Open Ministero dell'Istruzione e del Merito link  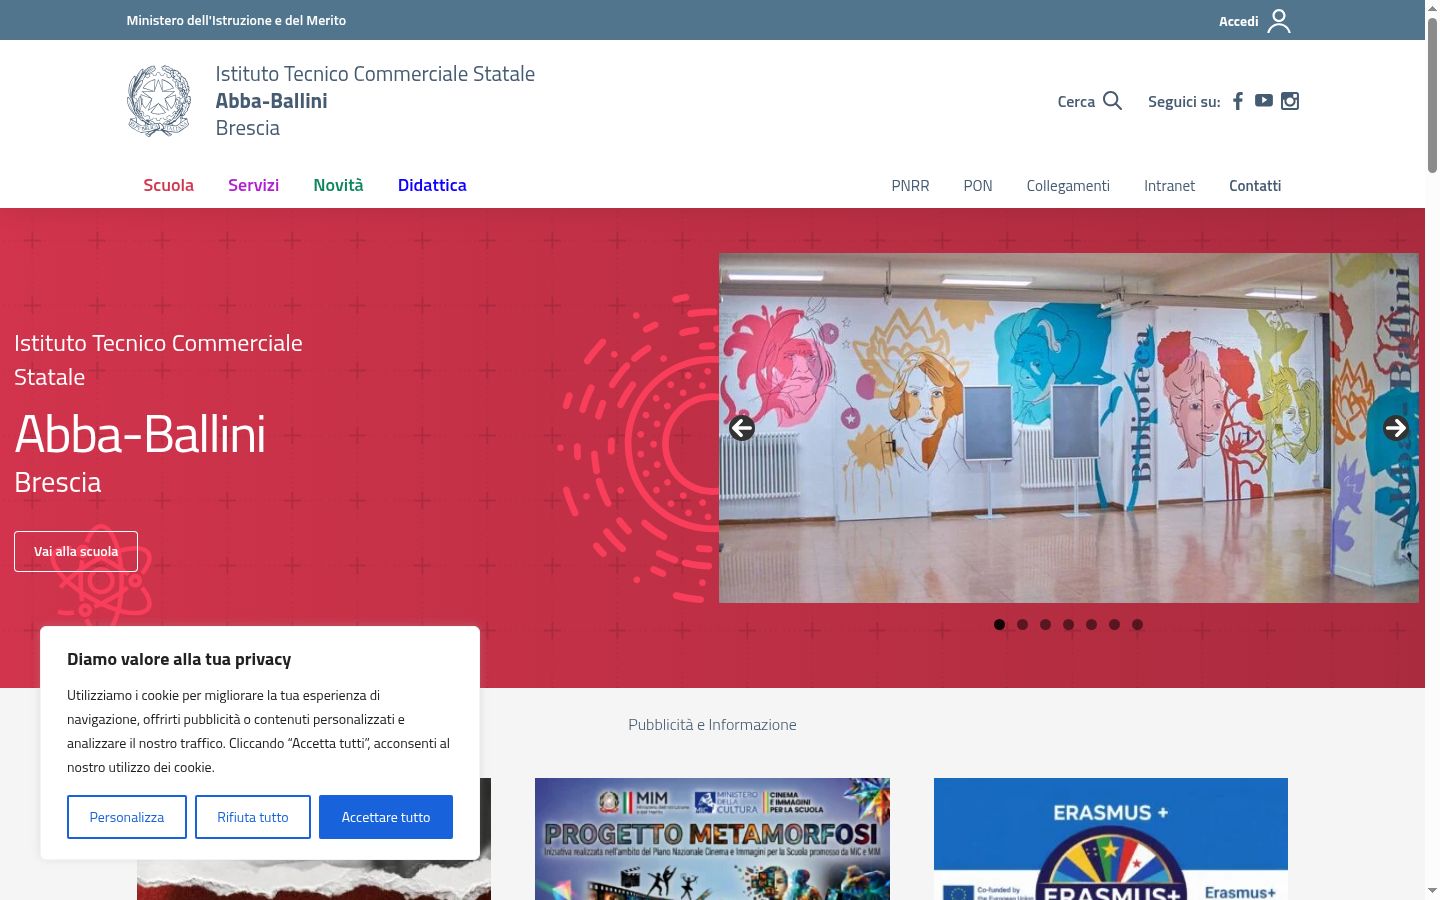click(236, 20)
